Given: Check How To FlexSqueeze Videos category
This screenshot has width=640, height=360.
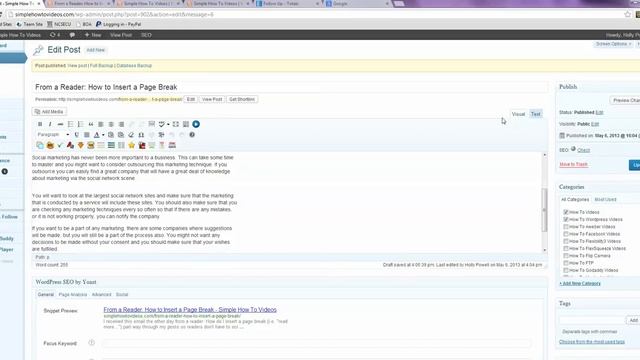Looking at the screenshot, I should (x=566, y=249).
